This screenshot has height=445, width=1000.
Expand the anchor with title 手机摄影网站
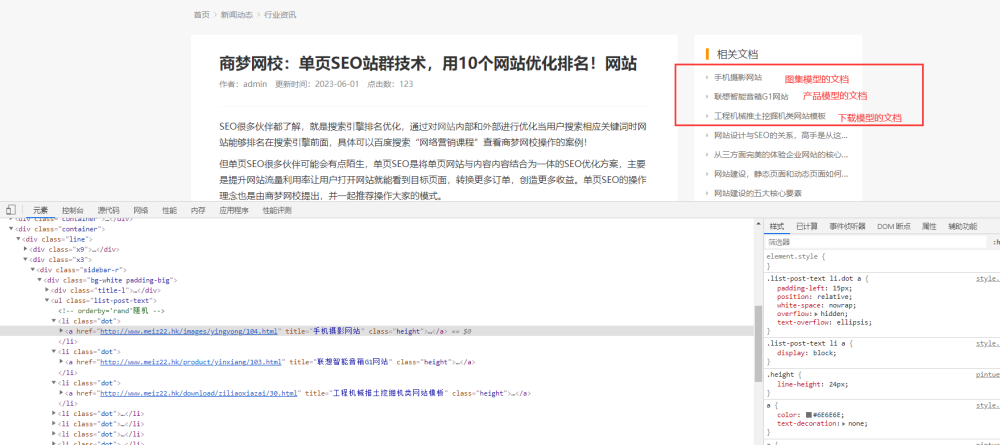(x=61, y=331)
